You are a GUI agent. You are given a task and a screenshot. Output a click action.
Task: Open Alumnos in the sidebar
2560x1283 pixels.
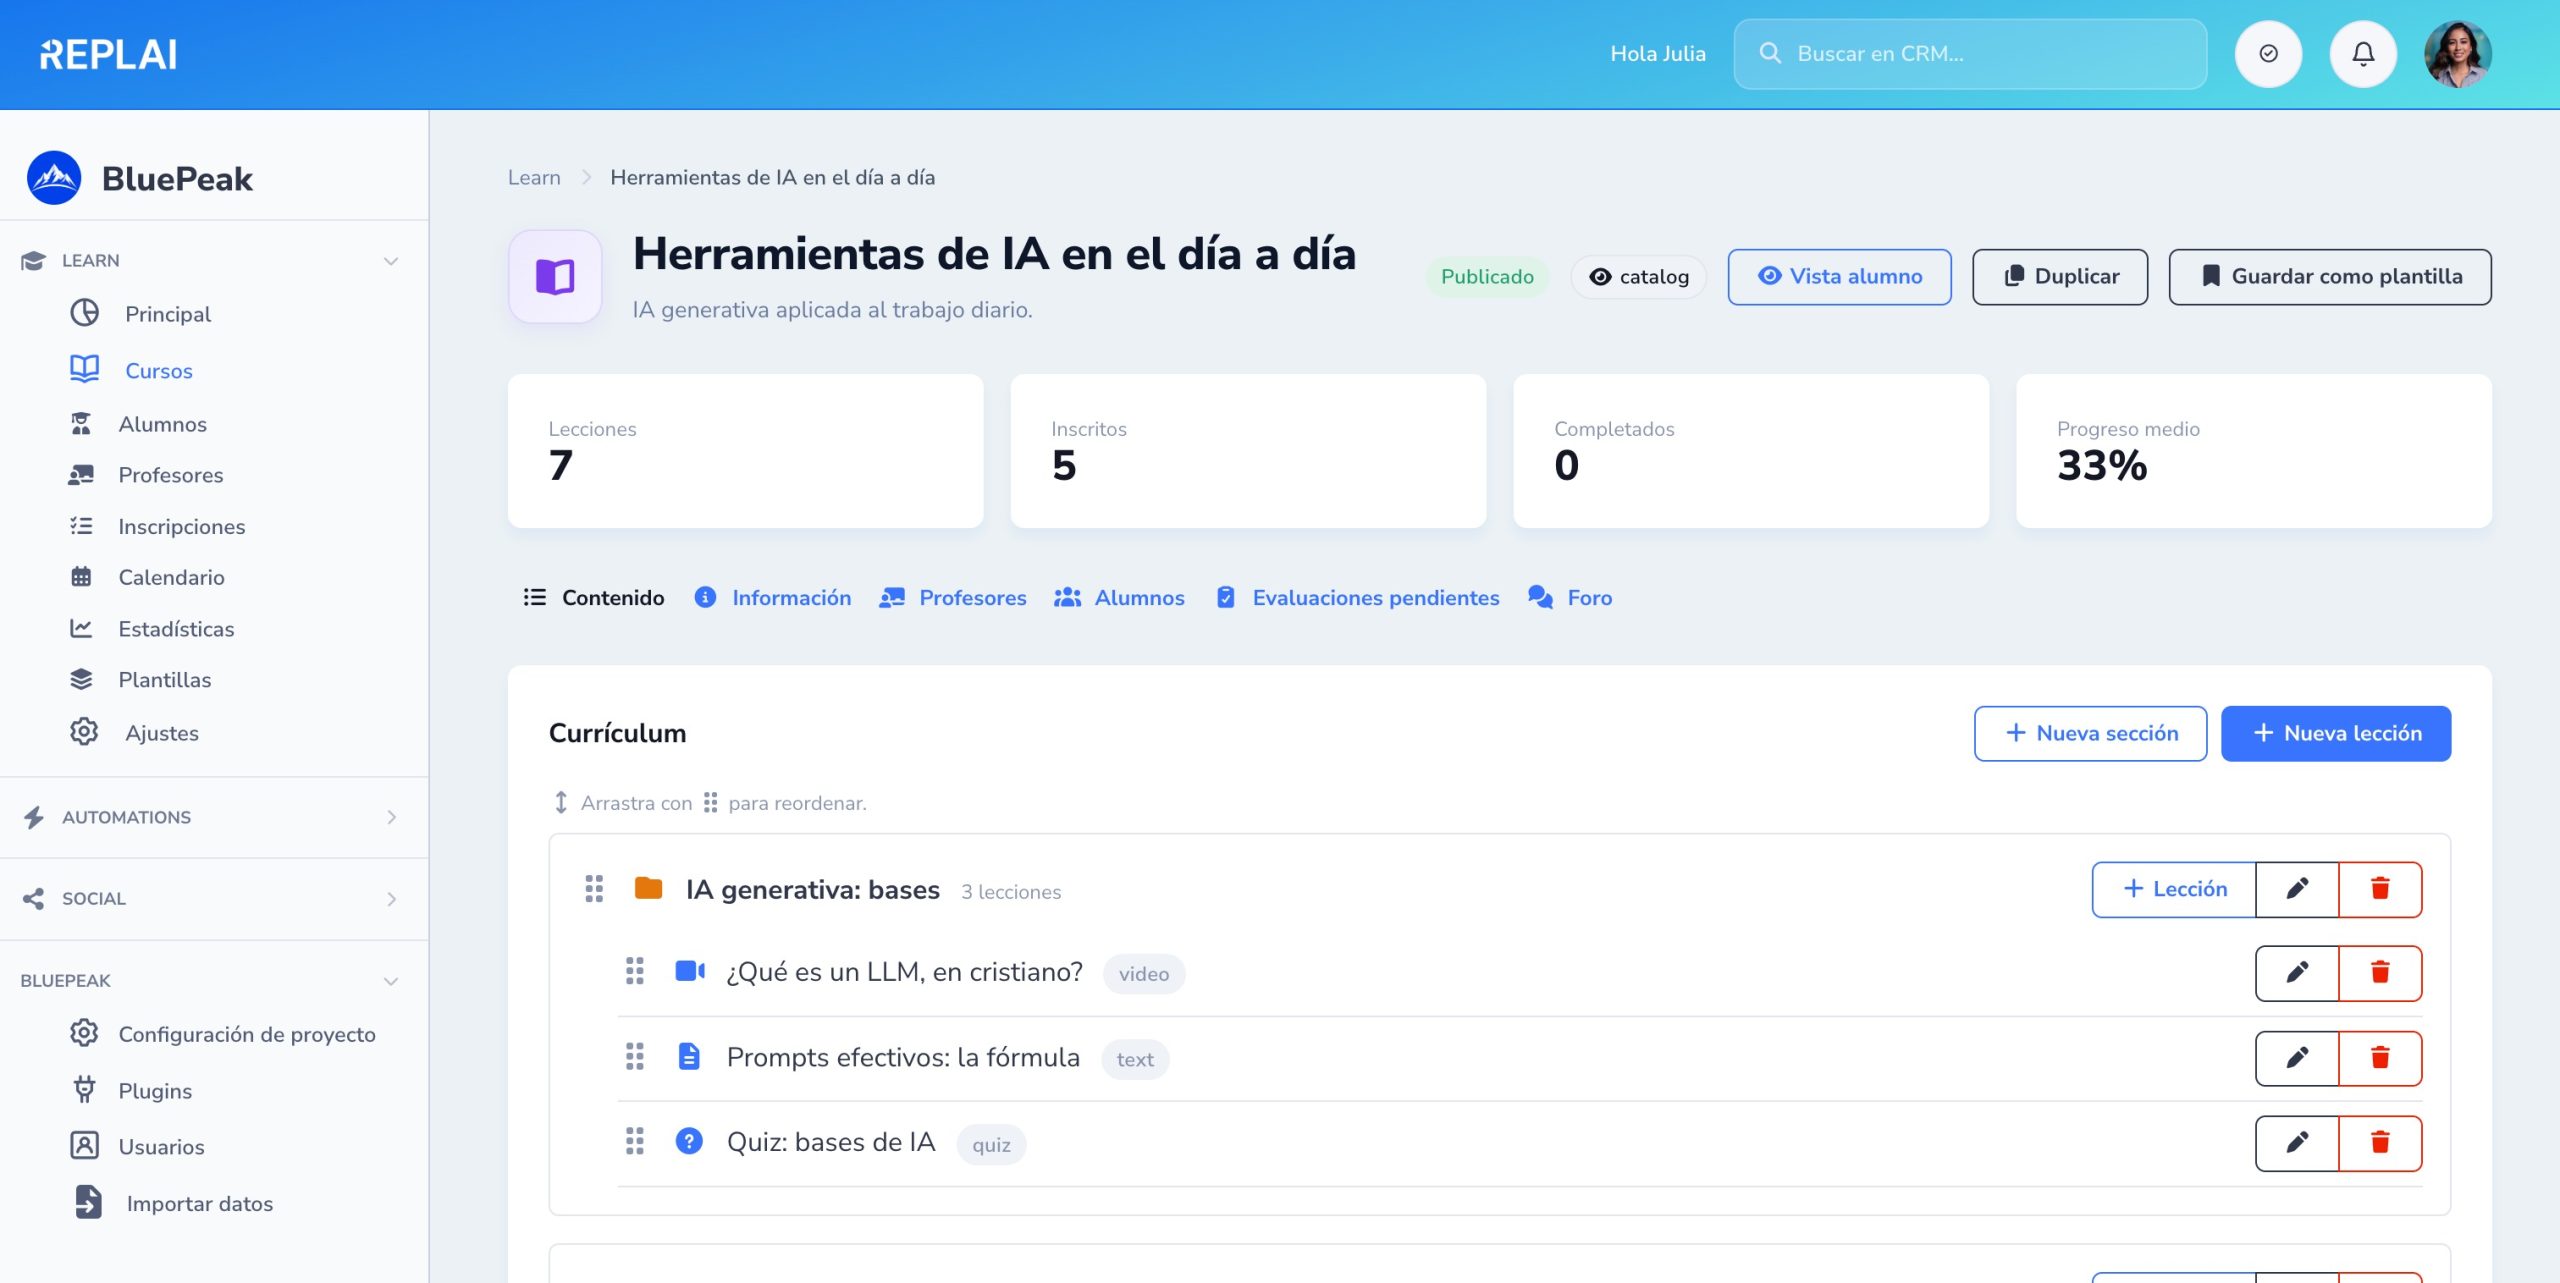click(137, 424)
